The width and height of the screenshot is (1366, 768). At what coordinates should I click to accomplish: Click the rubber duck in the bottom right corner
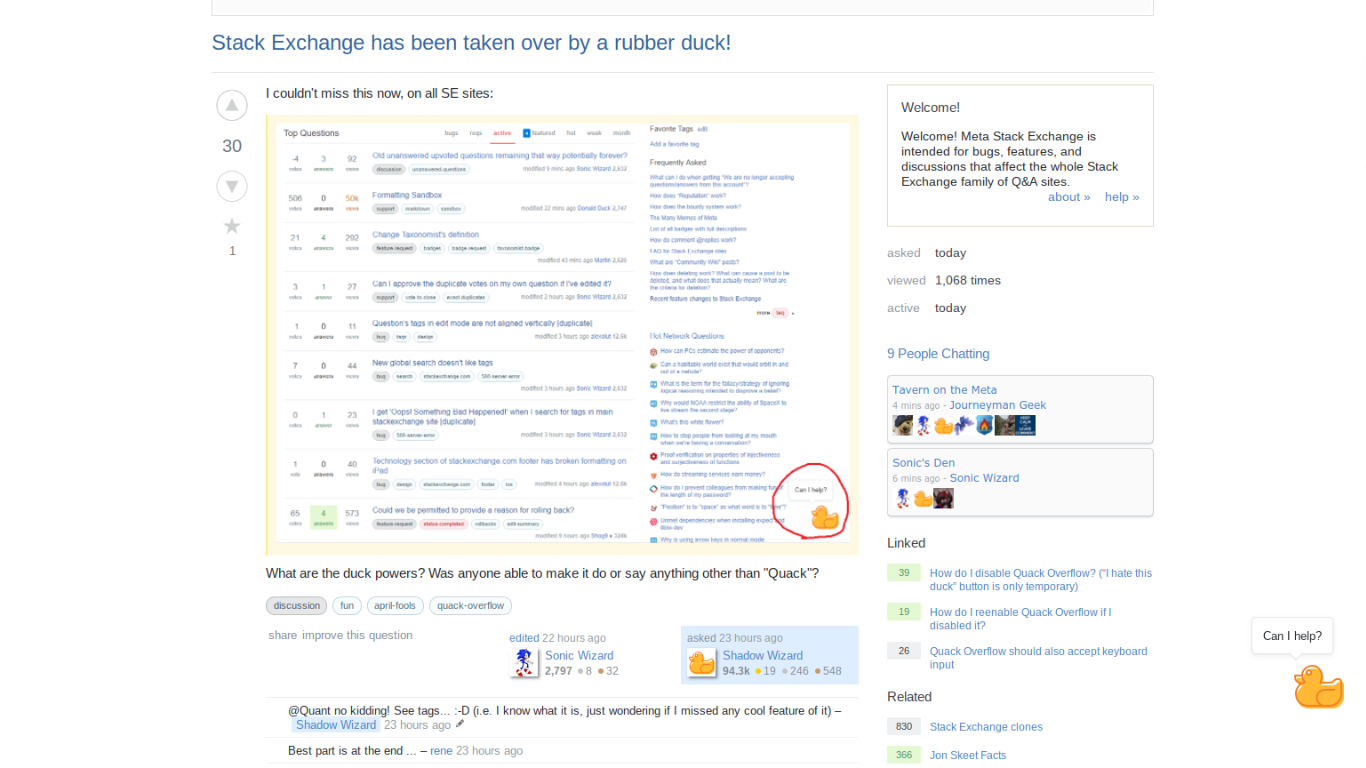(x=1318, y=687)
